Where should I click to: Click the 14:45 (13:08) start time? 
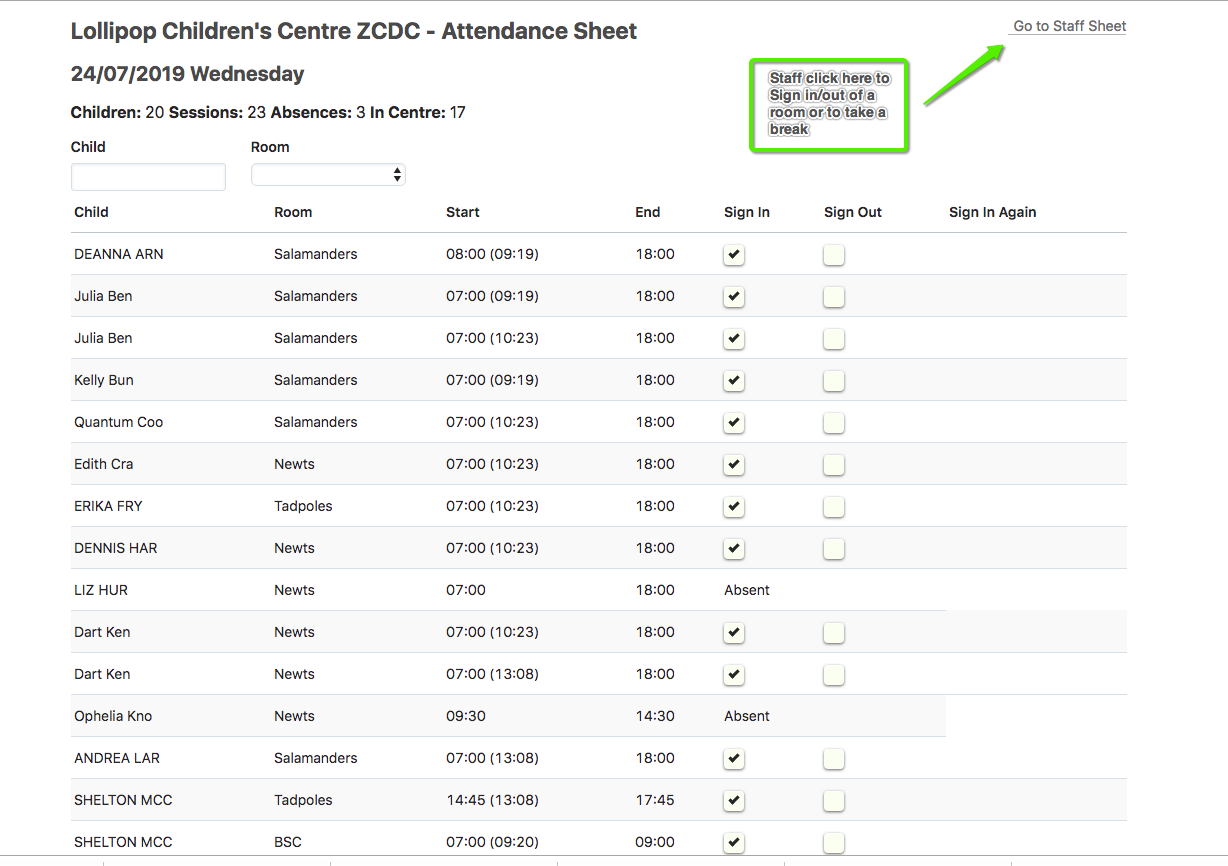[x=492, y=800]
